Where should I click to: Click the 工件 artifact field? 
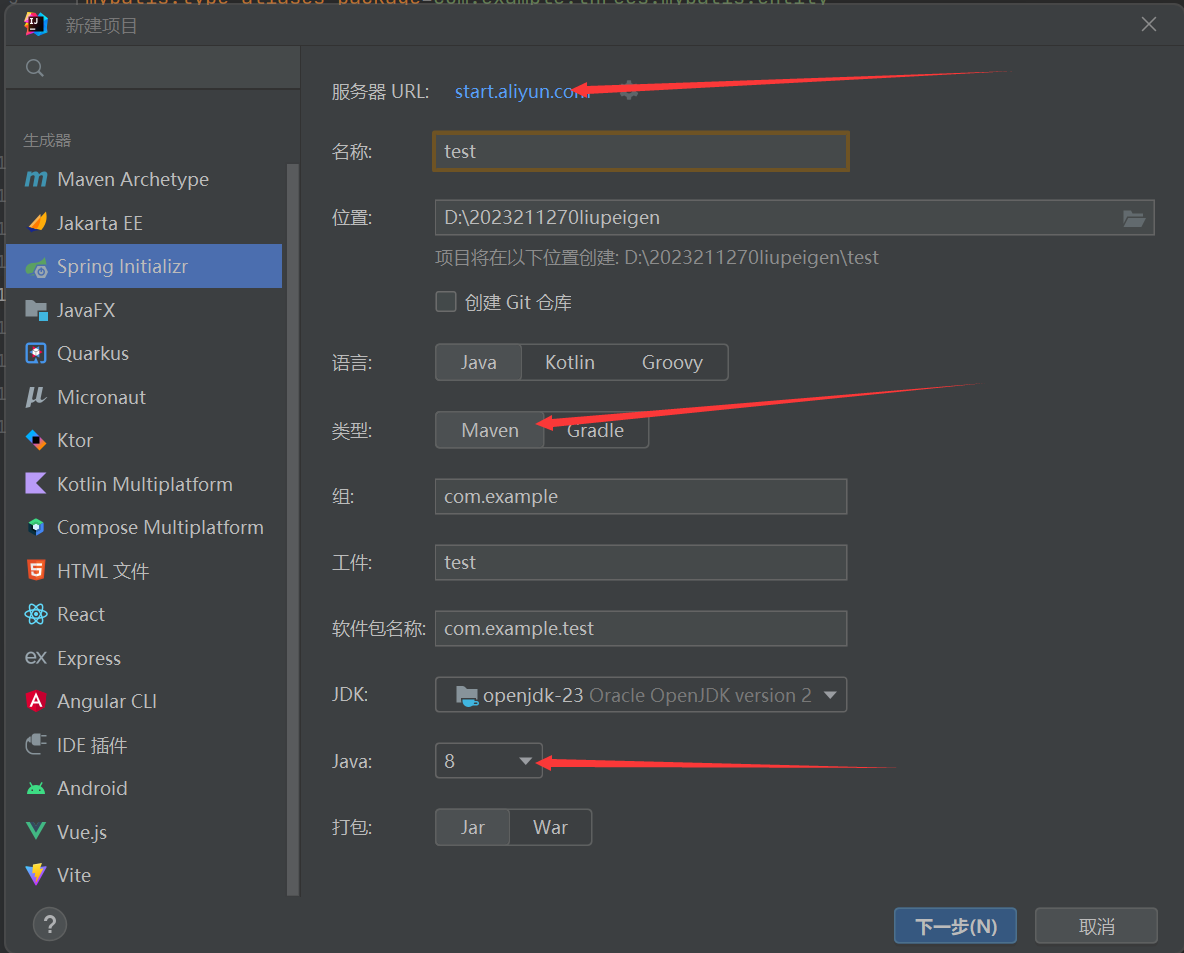click(641, 563)
